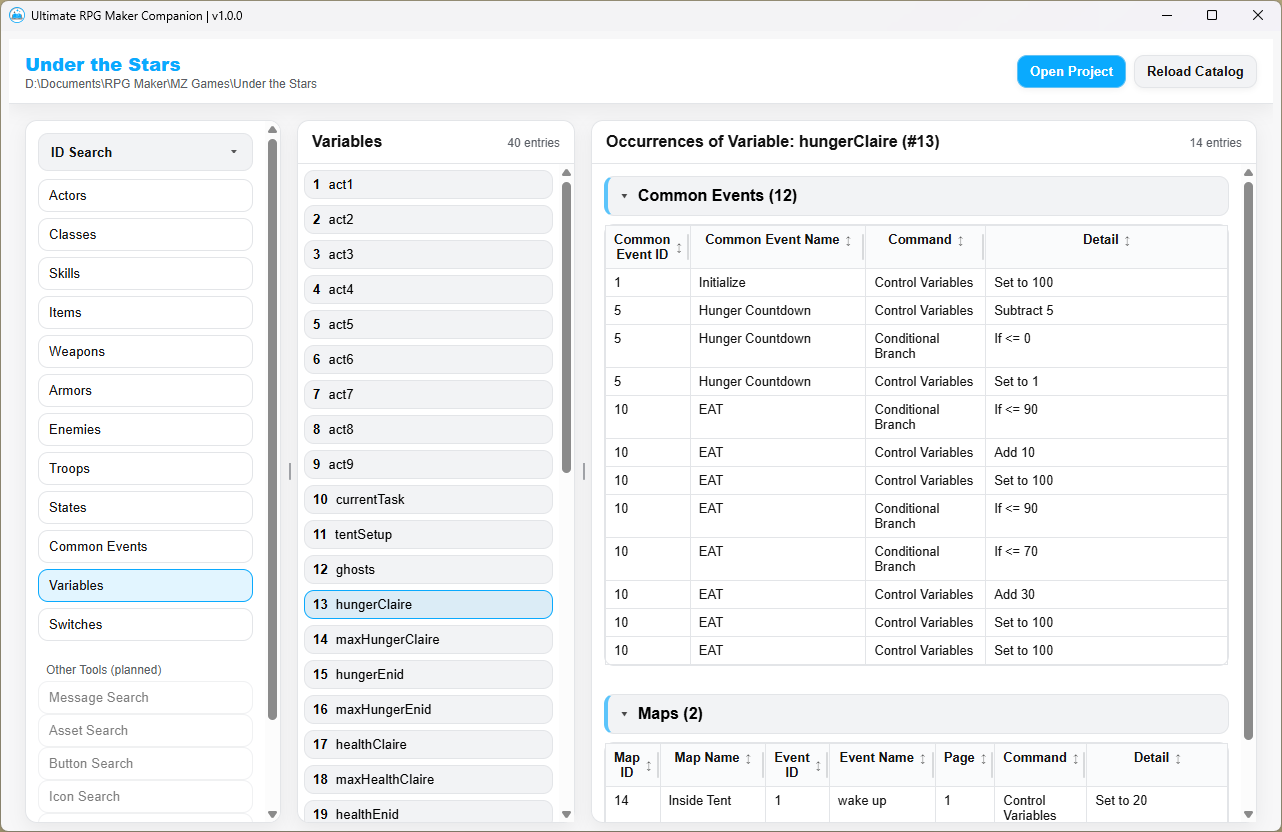Click sort icon beside Map Name header
The height and width of the screenshot is (832, 1282).
tap(749, 759)
